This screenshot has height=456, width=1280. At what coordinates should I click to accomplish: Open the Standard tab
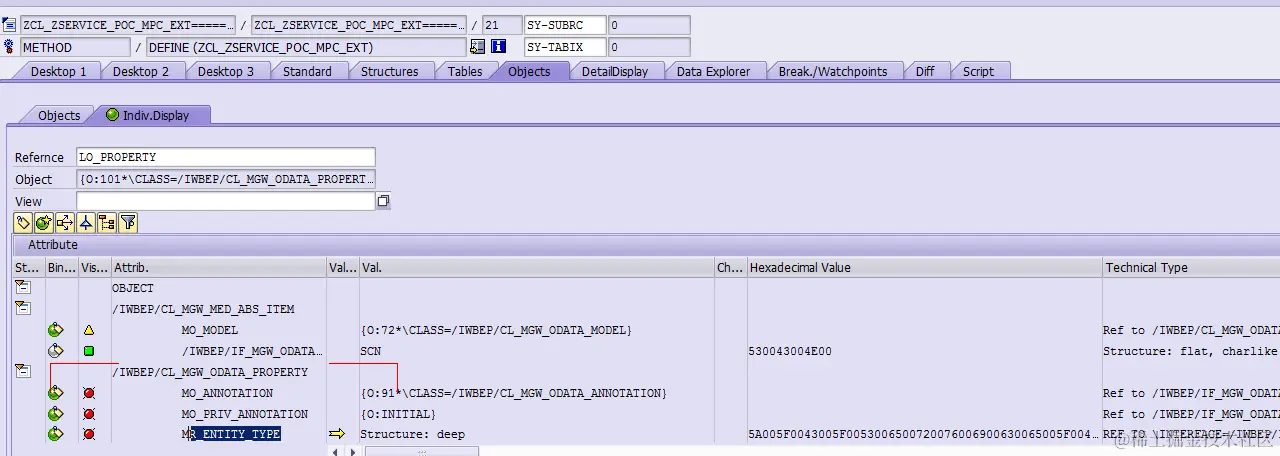[307, 71]
